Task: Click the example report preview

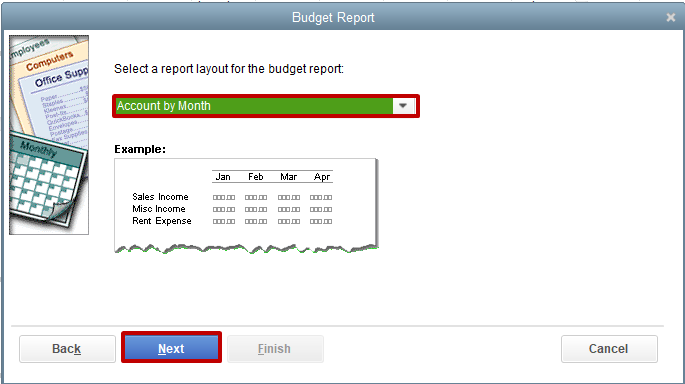Action: point(246,205)
